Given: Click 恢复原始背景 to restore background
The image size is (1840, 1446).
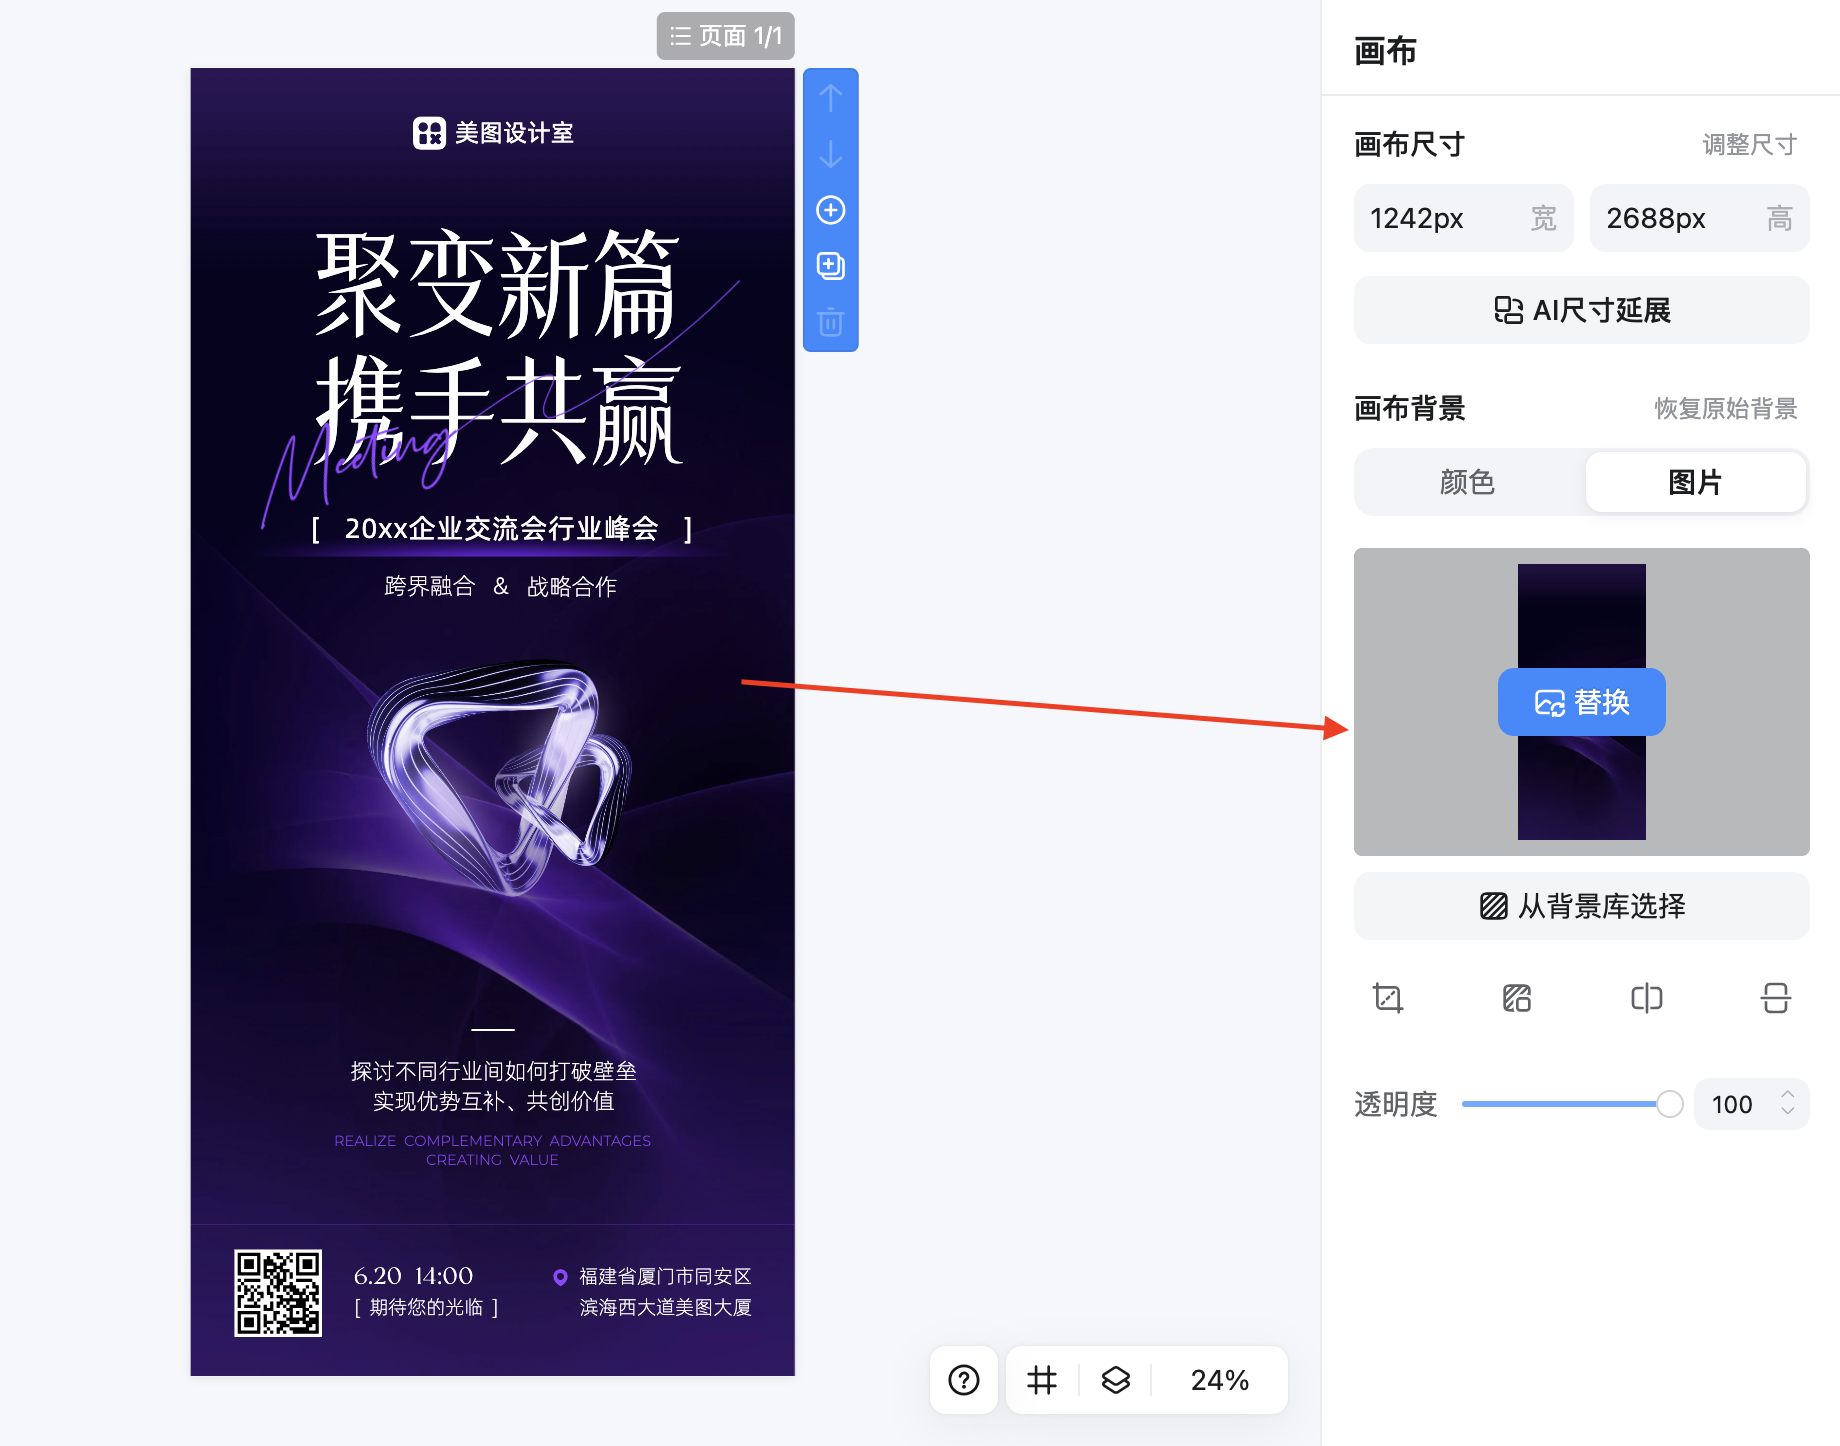Looking at the screenshot, I should tap(1723, 408).
